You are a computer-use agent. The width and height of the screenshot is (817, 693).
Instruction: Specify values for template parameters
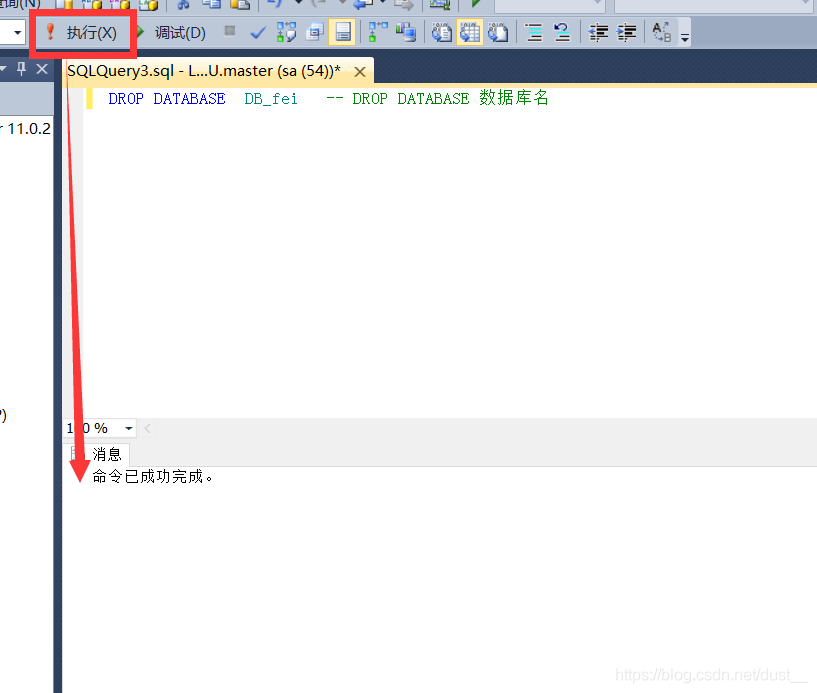point(662,32)
